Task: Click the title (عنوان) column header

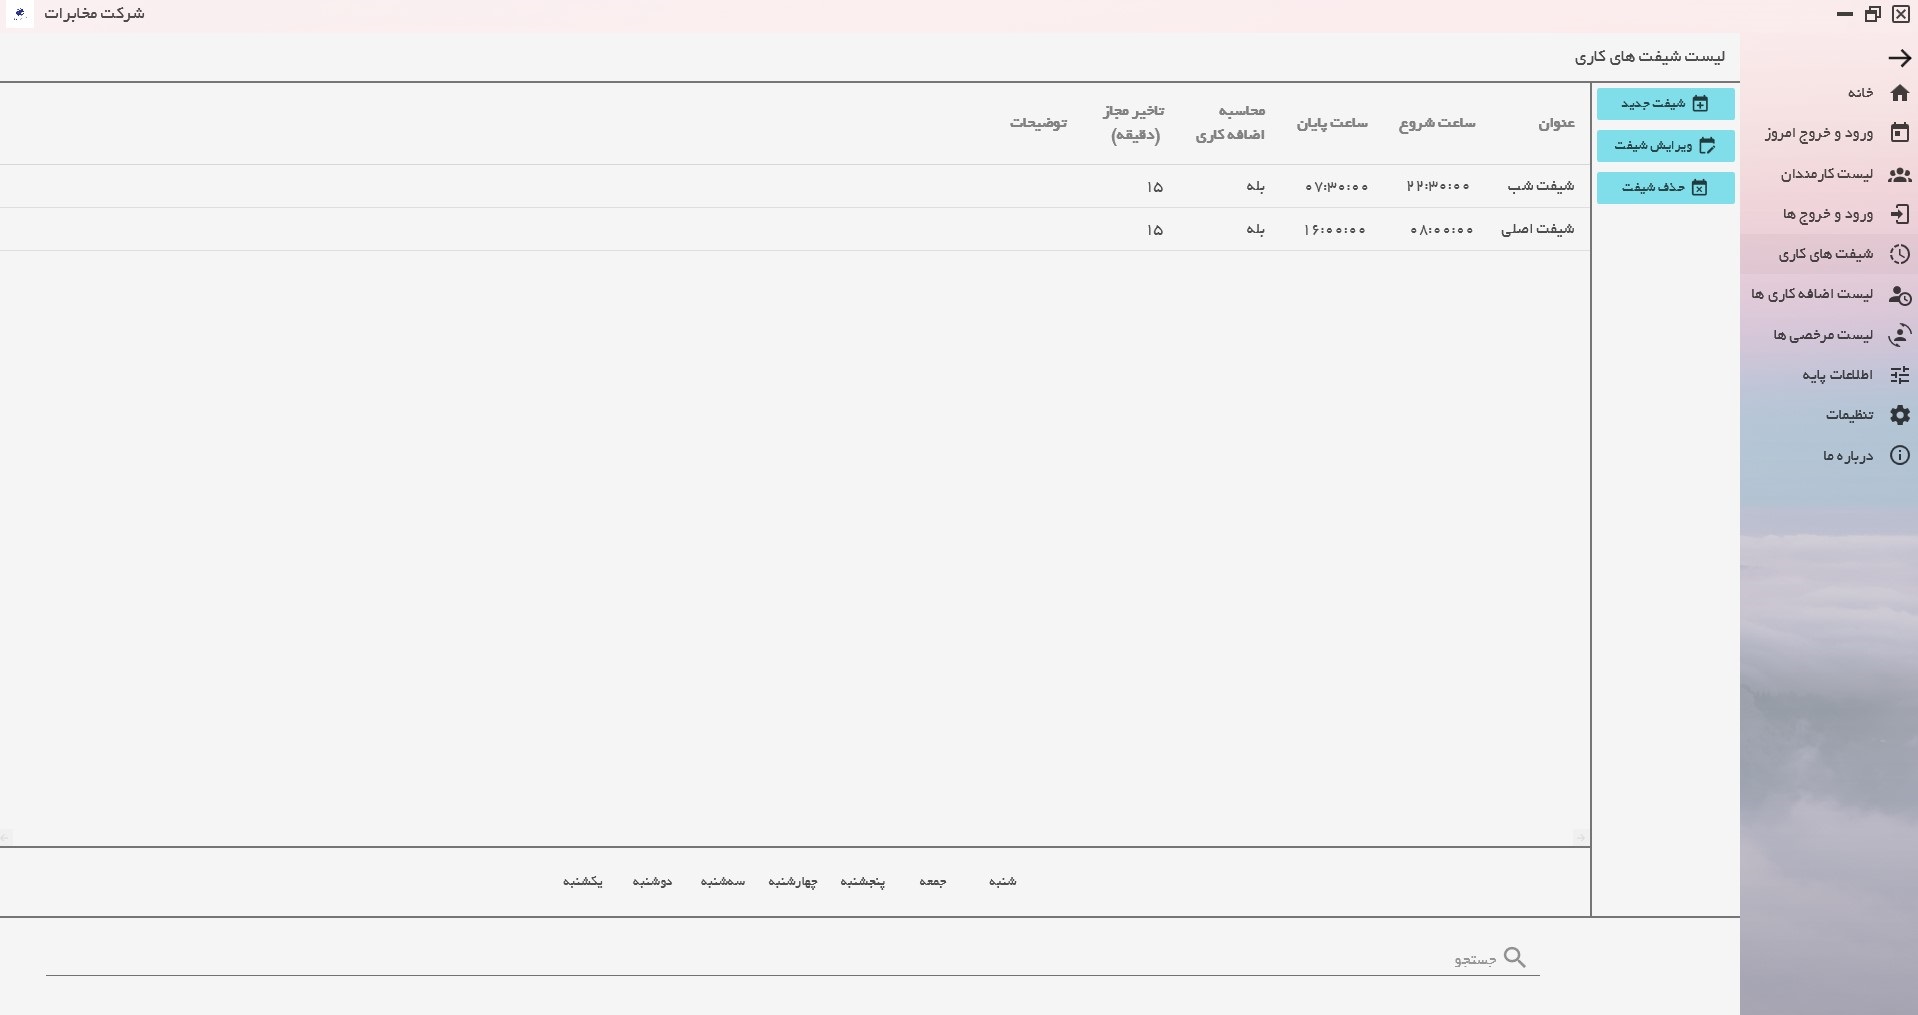Action: [x=1556, y=123]
